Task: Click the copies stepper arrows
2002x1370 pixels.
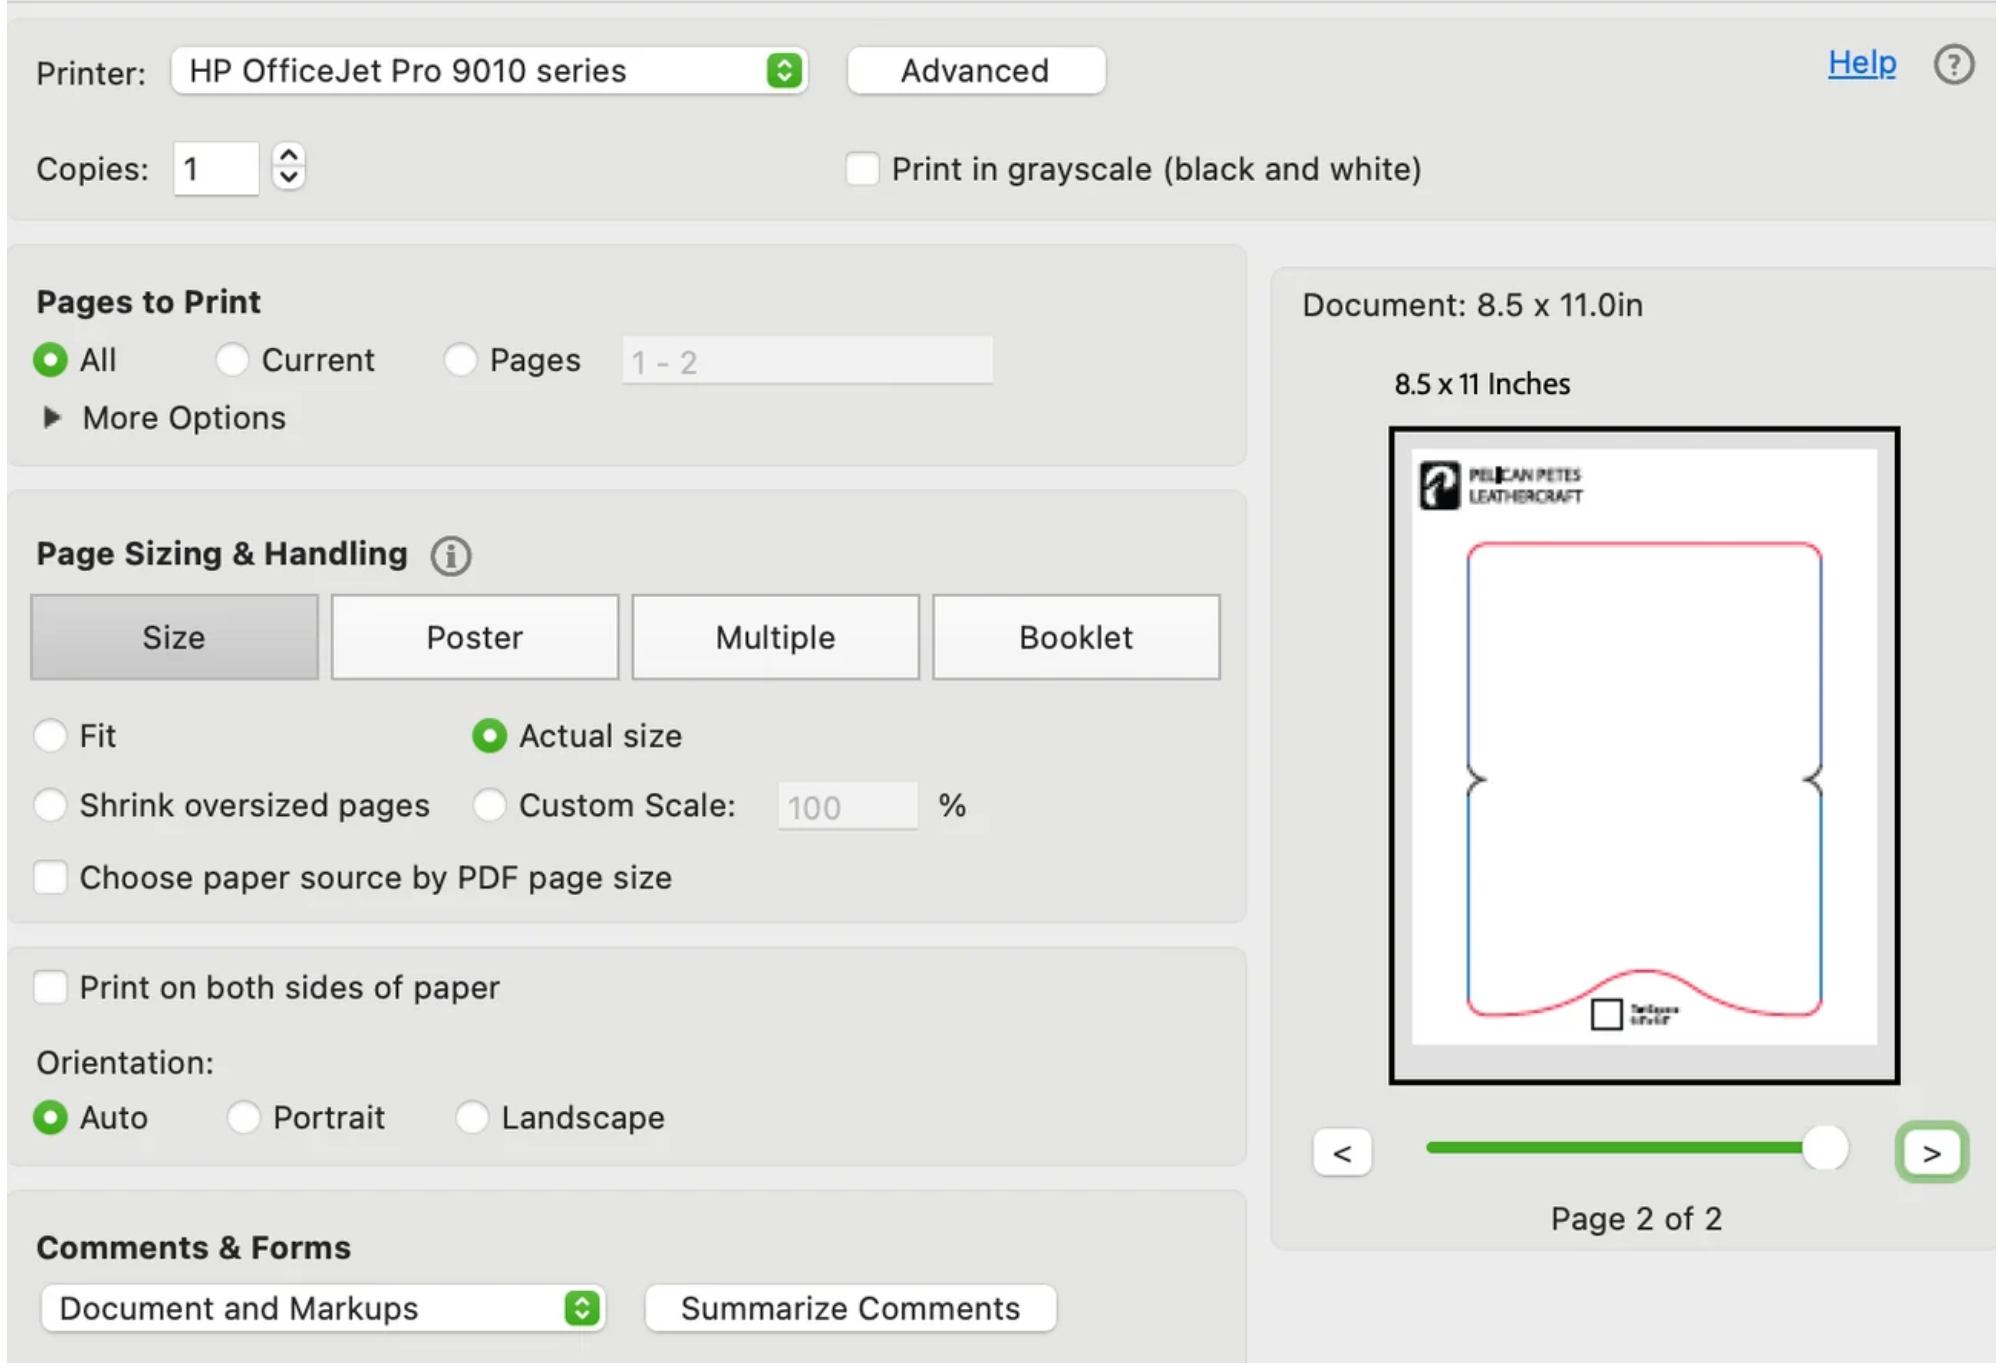Action: pyautogui.click(x=289, y=167)
